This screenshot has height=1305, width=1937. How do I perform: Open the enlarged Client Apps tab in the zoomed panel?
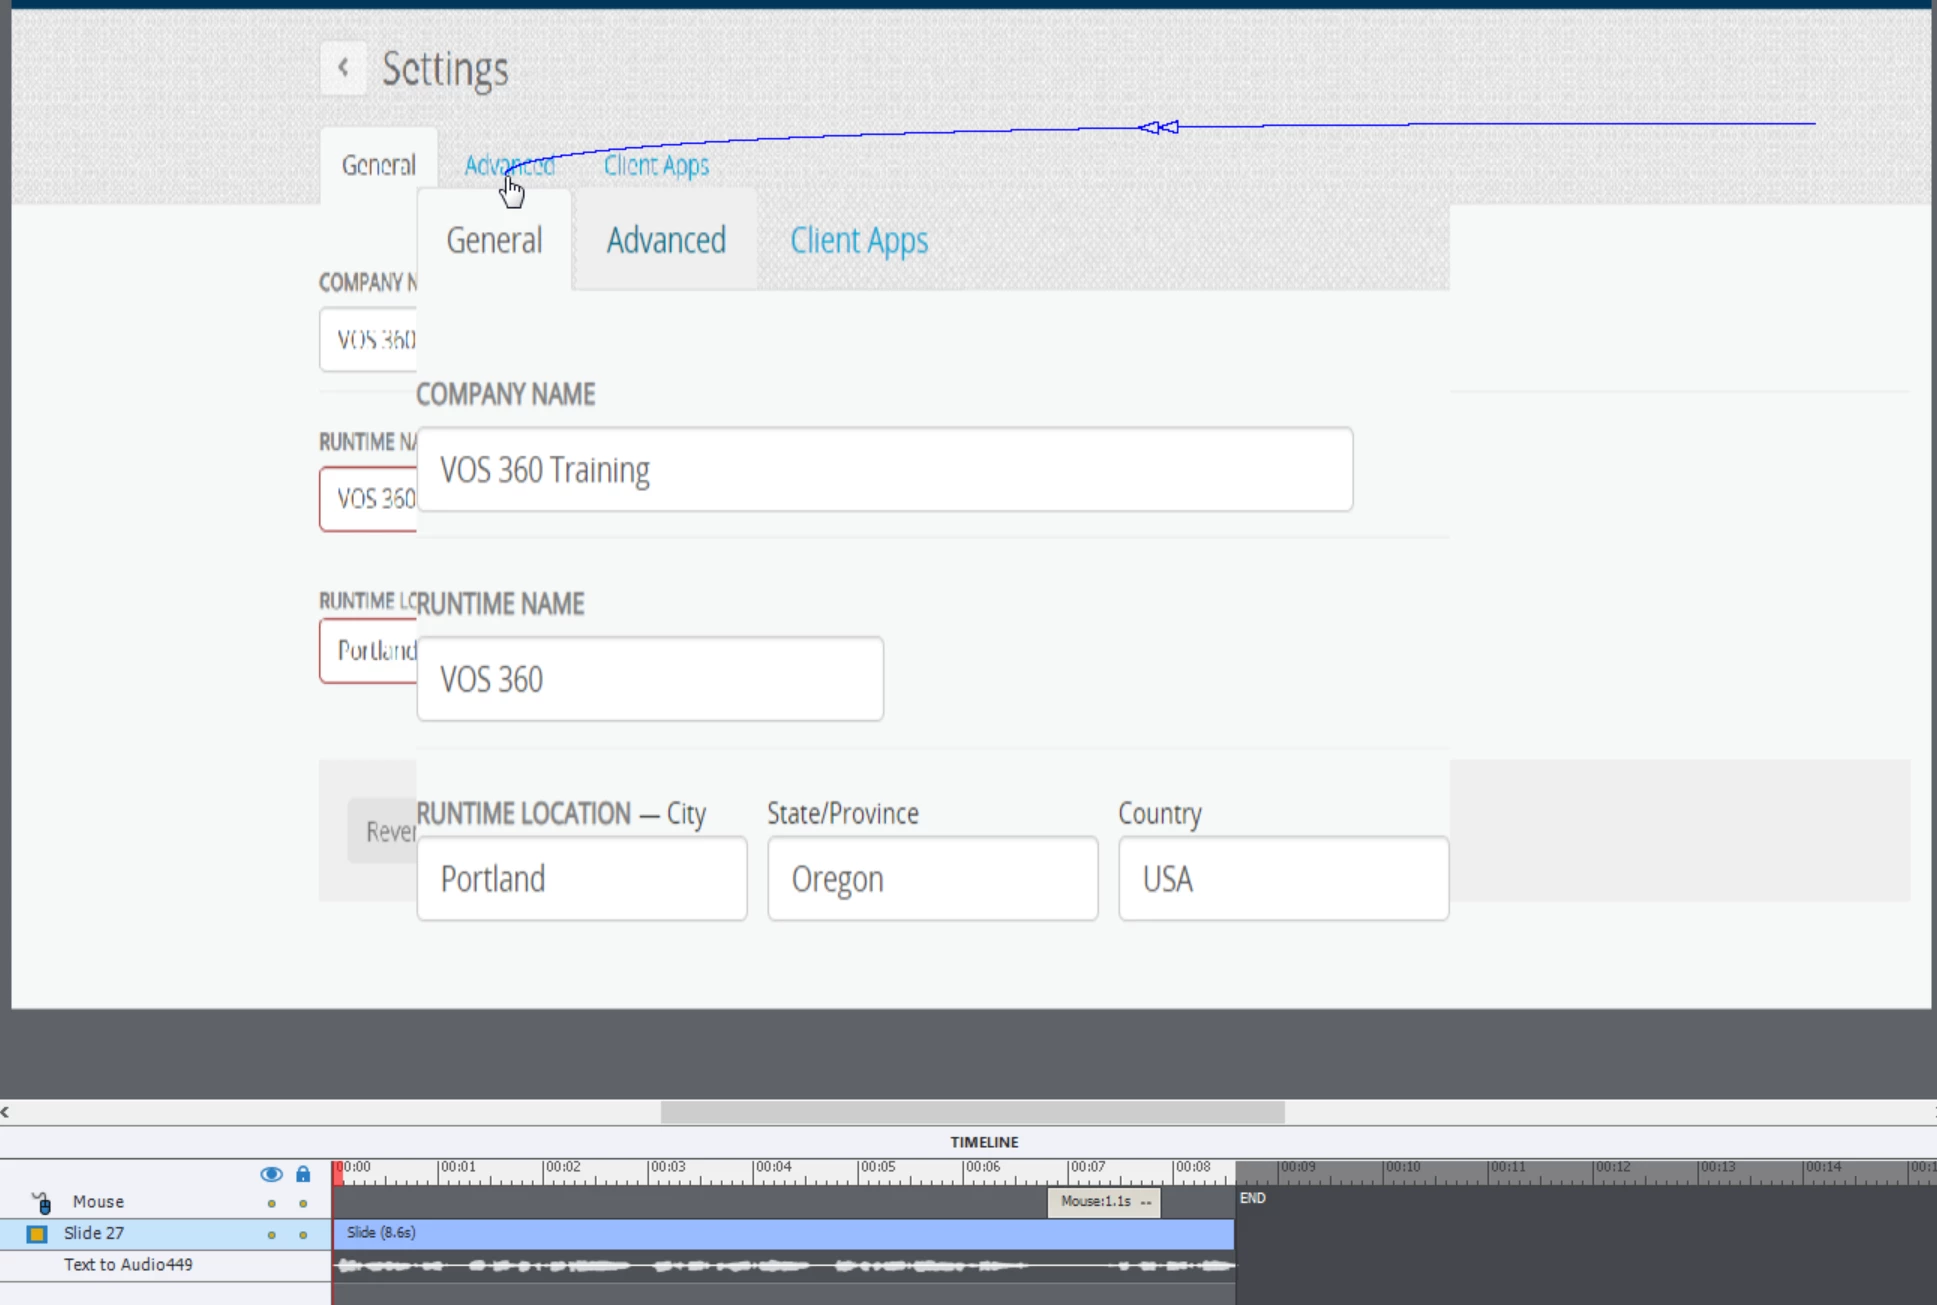859,241
